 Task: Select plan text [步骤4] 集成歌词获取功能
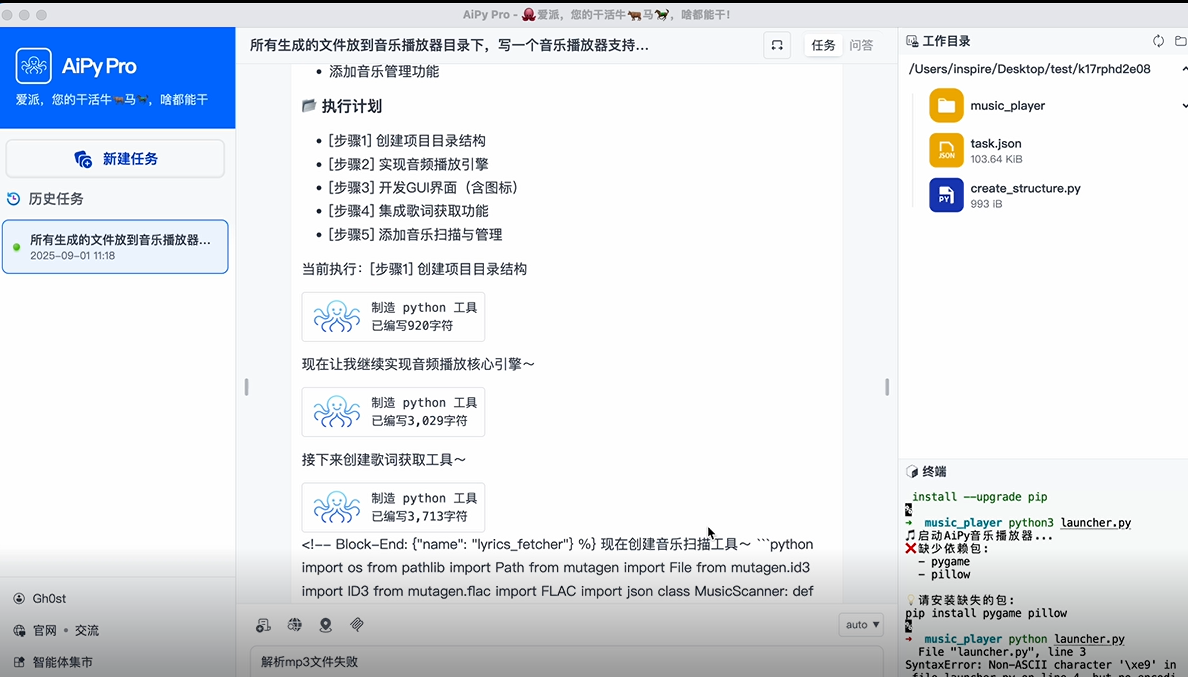click(408, 211)
